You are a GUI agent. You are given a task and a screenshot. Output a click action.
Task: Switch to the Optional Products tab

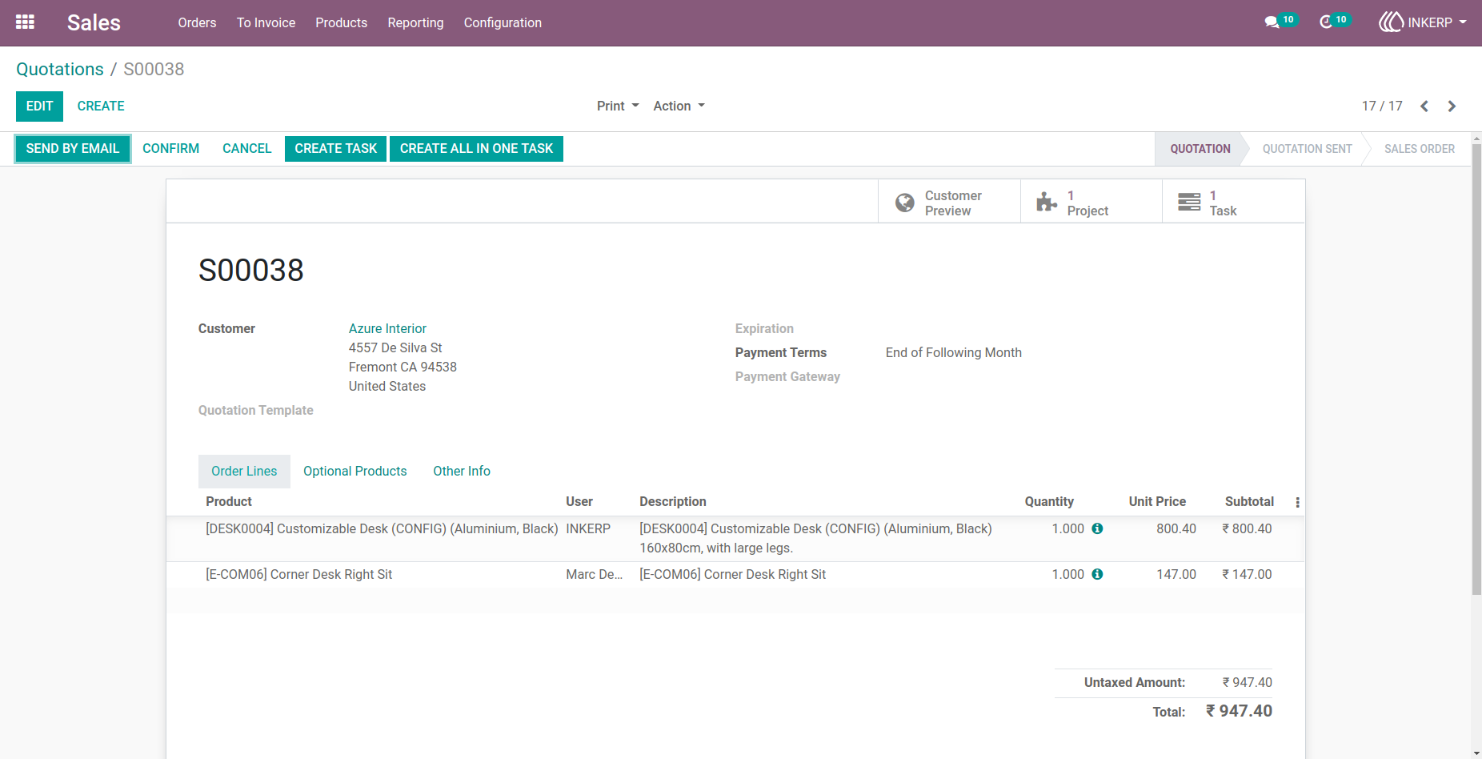355,471
